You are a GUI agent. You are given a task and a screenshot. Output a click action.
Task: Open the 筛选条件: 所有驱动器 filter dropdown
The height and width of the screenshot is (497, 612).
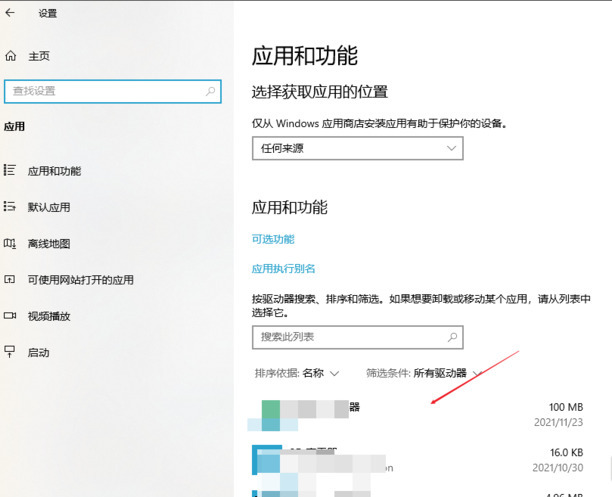click(423, 373)
